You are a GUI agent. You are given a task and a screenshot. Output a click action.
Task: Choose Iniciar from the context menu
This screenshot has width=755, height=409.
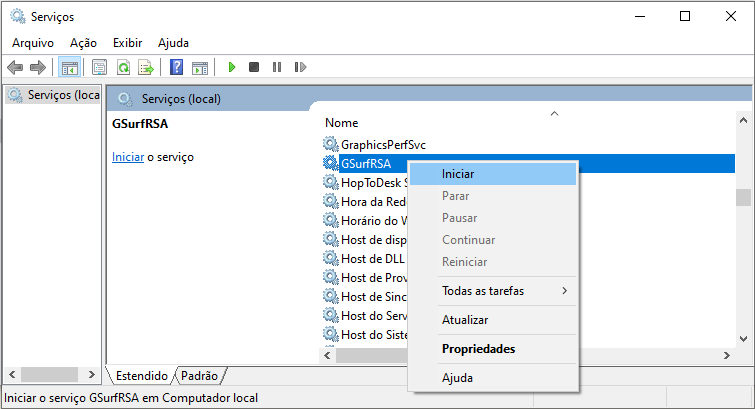(x=458, y=174)
